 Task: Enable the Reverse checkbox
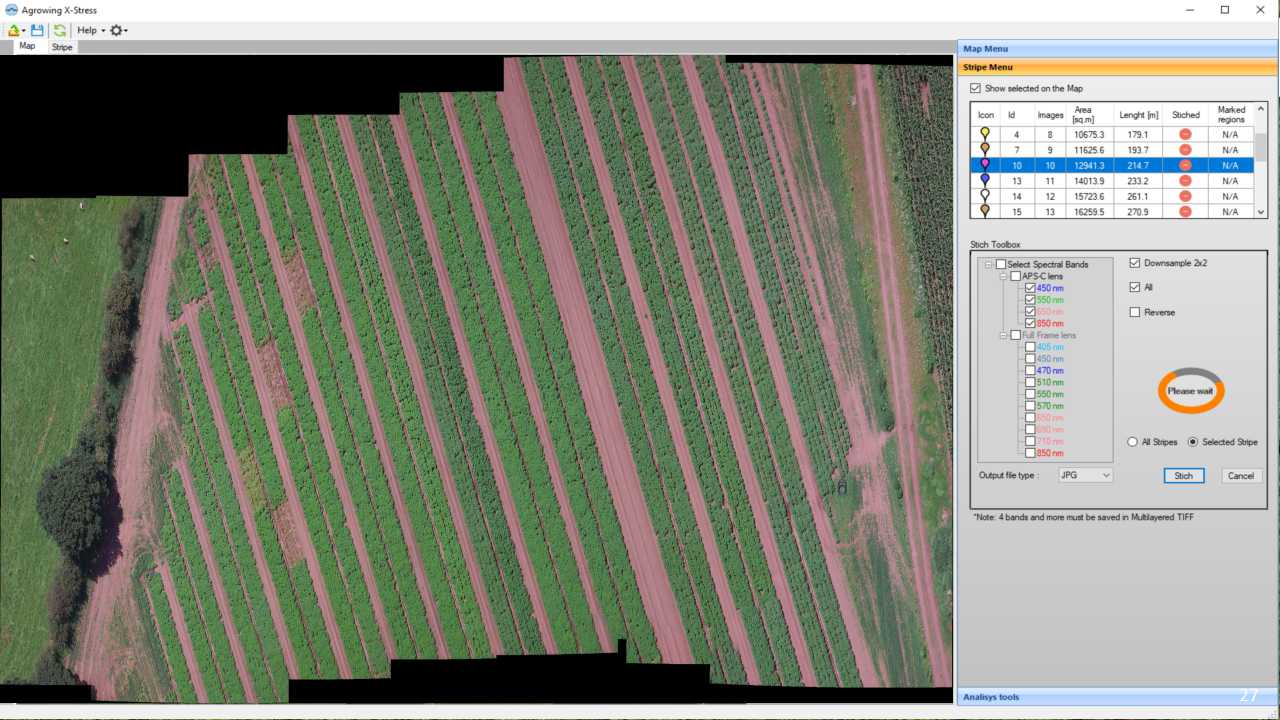[1134, 312]
